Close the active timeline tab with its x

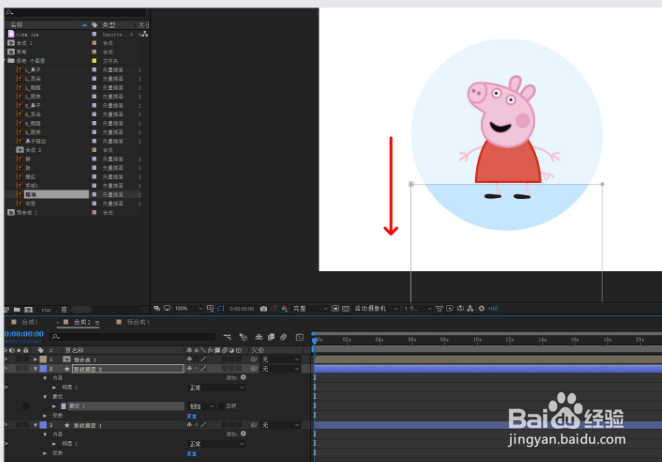58,323
